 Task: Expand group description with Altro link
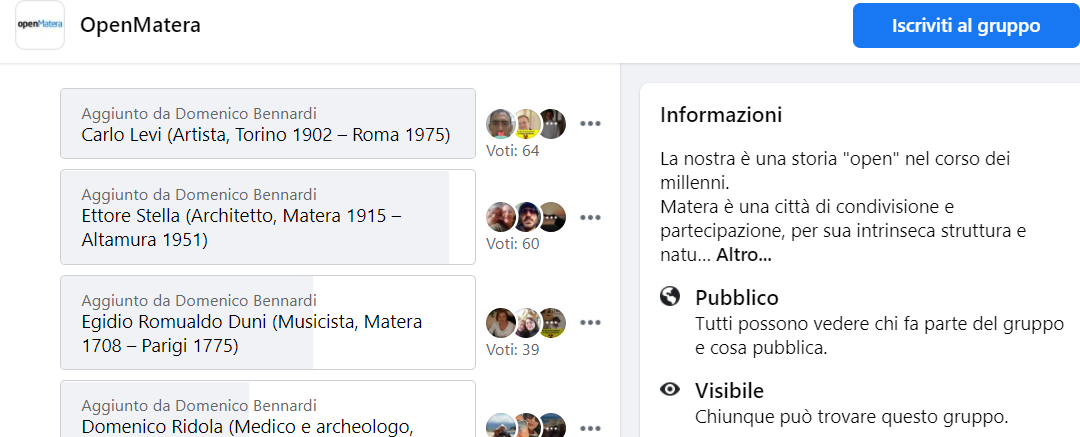coord(744,255)
